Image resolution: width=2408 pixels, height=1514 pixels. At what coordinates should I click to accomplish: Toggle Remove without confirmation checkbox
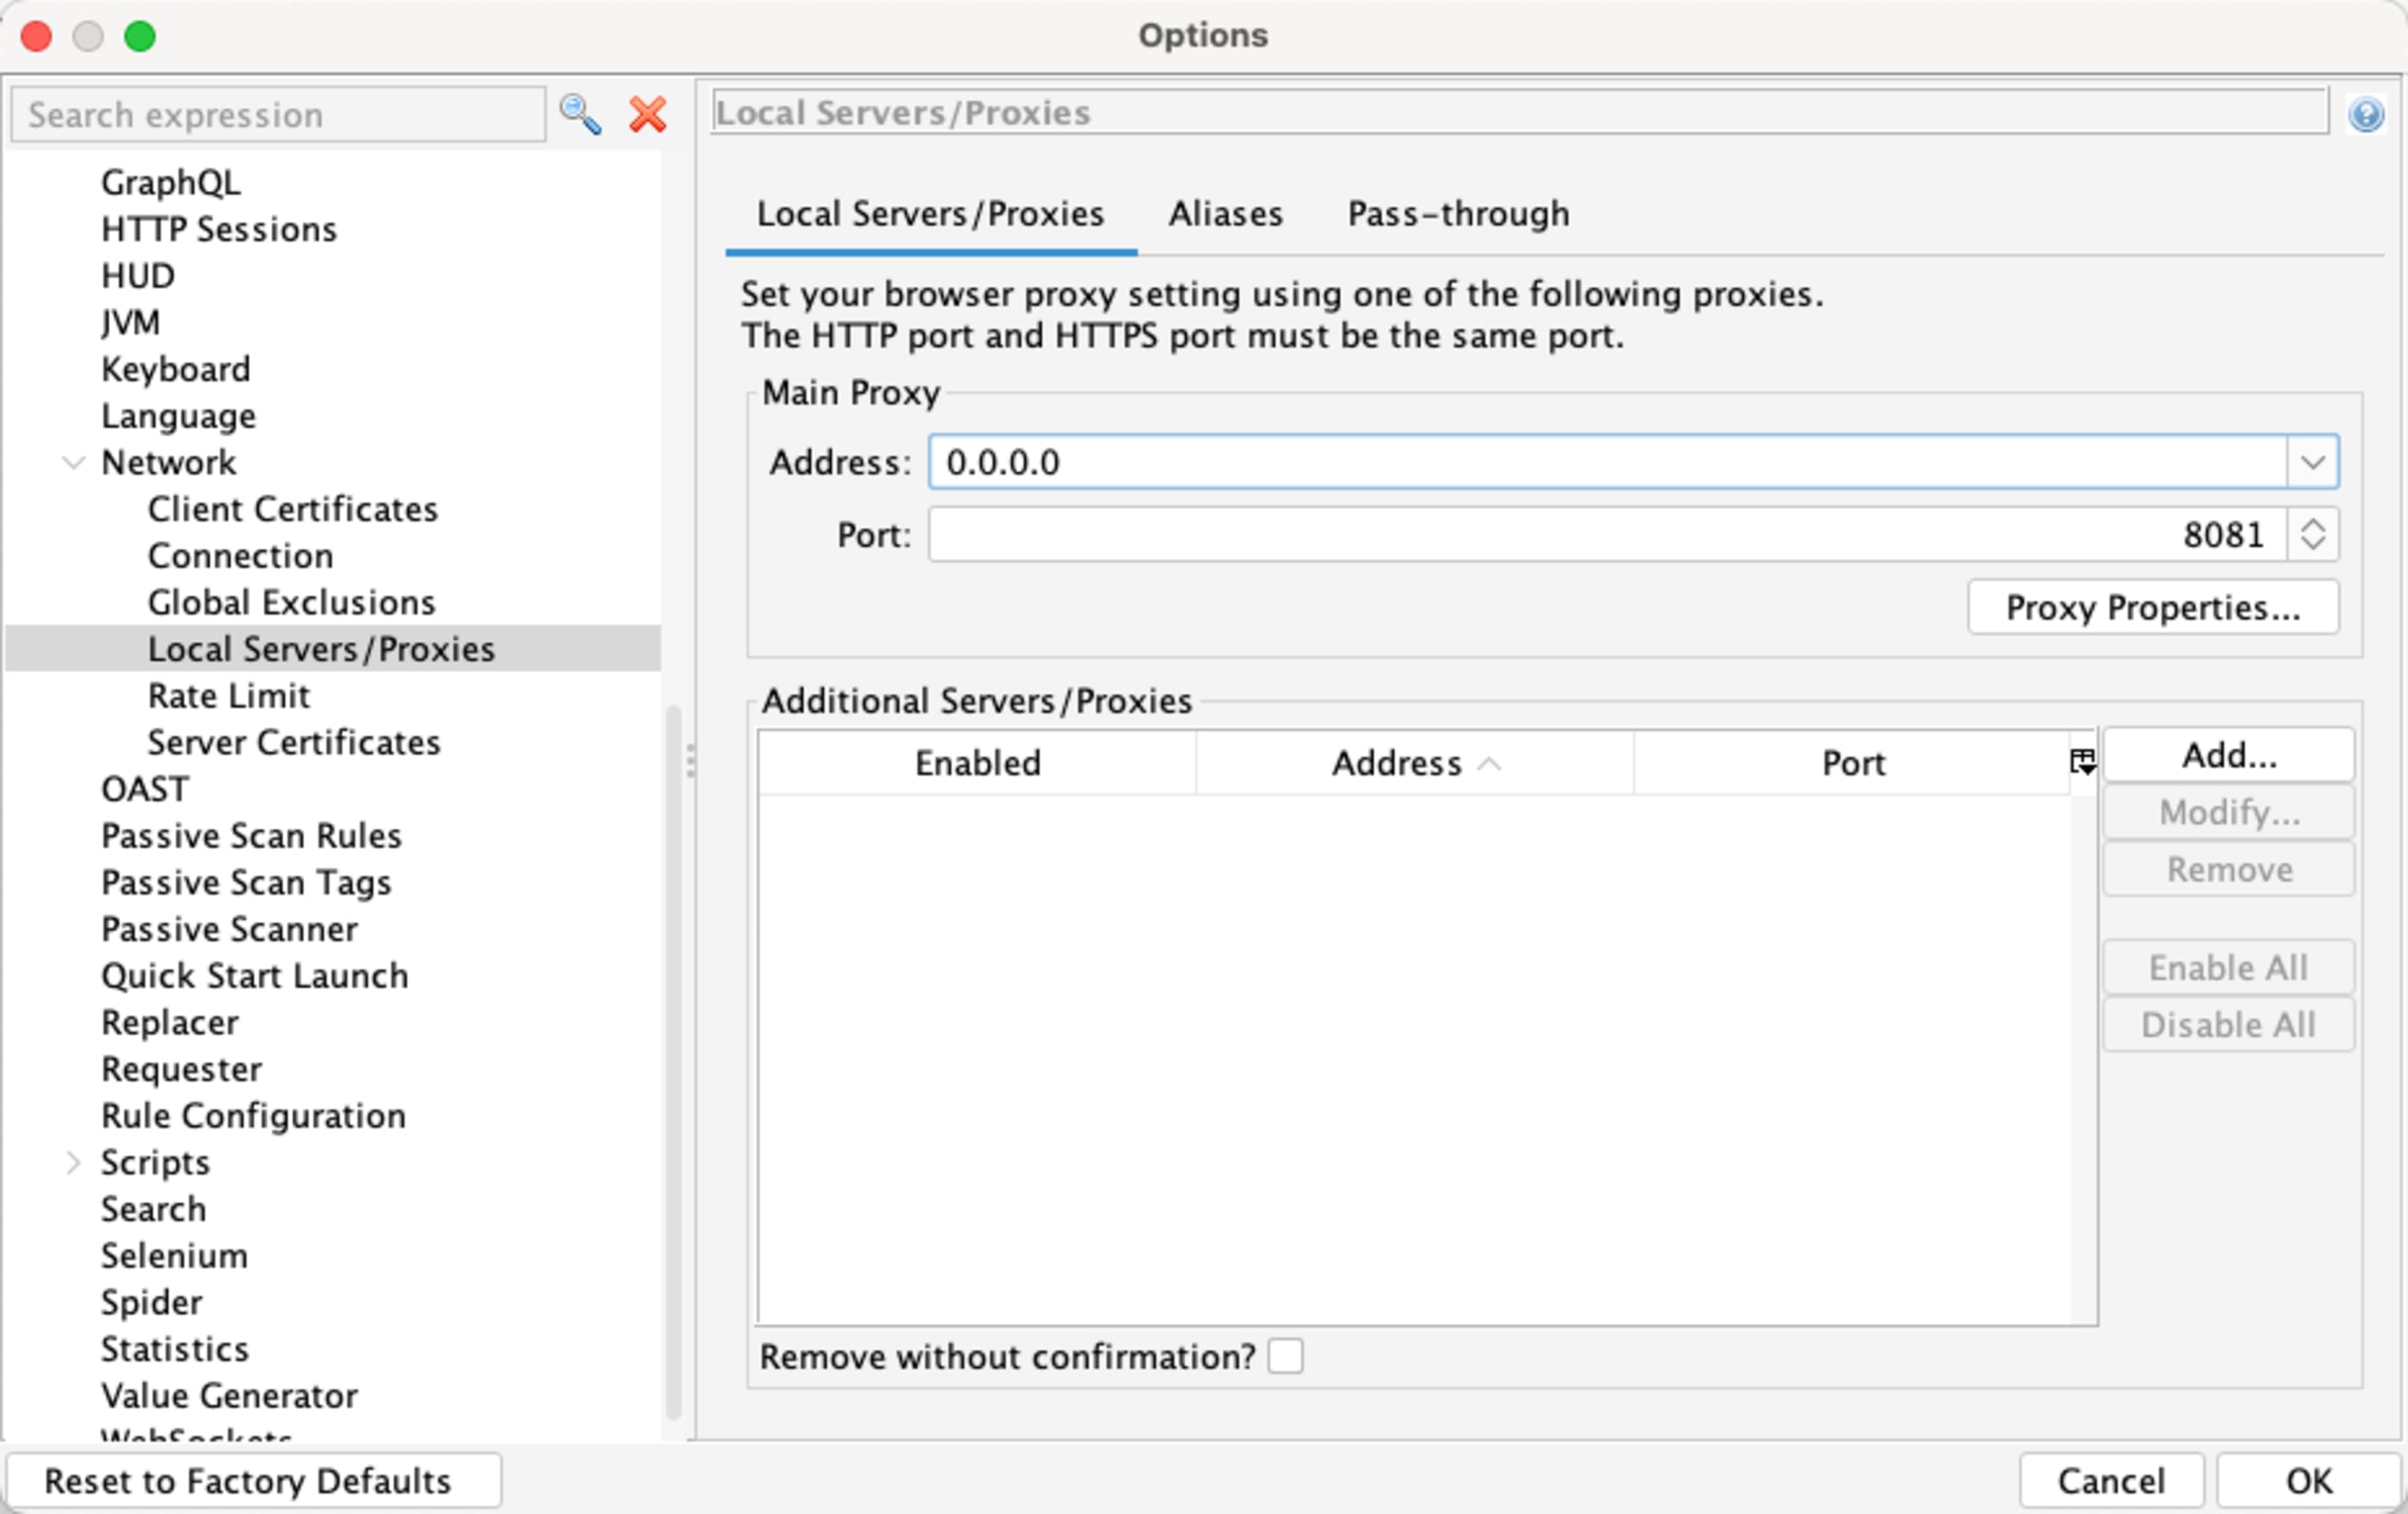1285,1357
